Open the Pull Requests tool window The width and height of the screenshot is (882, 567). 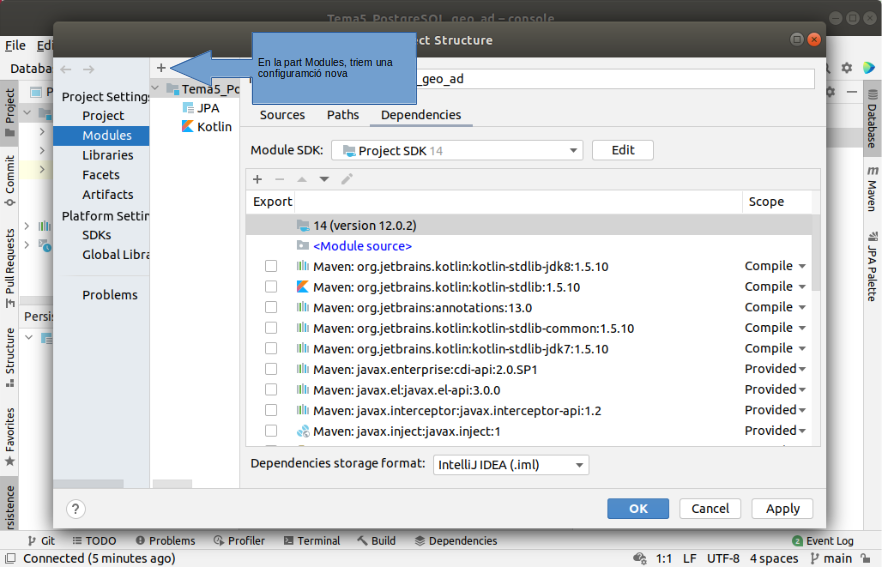tap(10, 268)
